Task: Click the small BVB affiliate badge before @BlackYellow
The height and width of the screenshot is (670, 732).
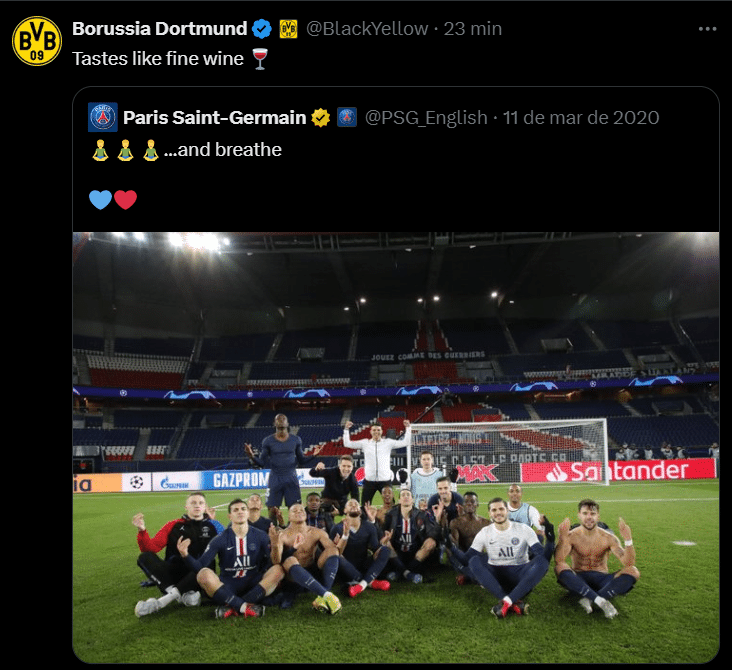Action: (288, 28)
